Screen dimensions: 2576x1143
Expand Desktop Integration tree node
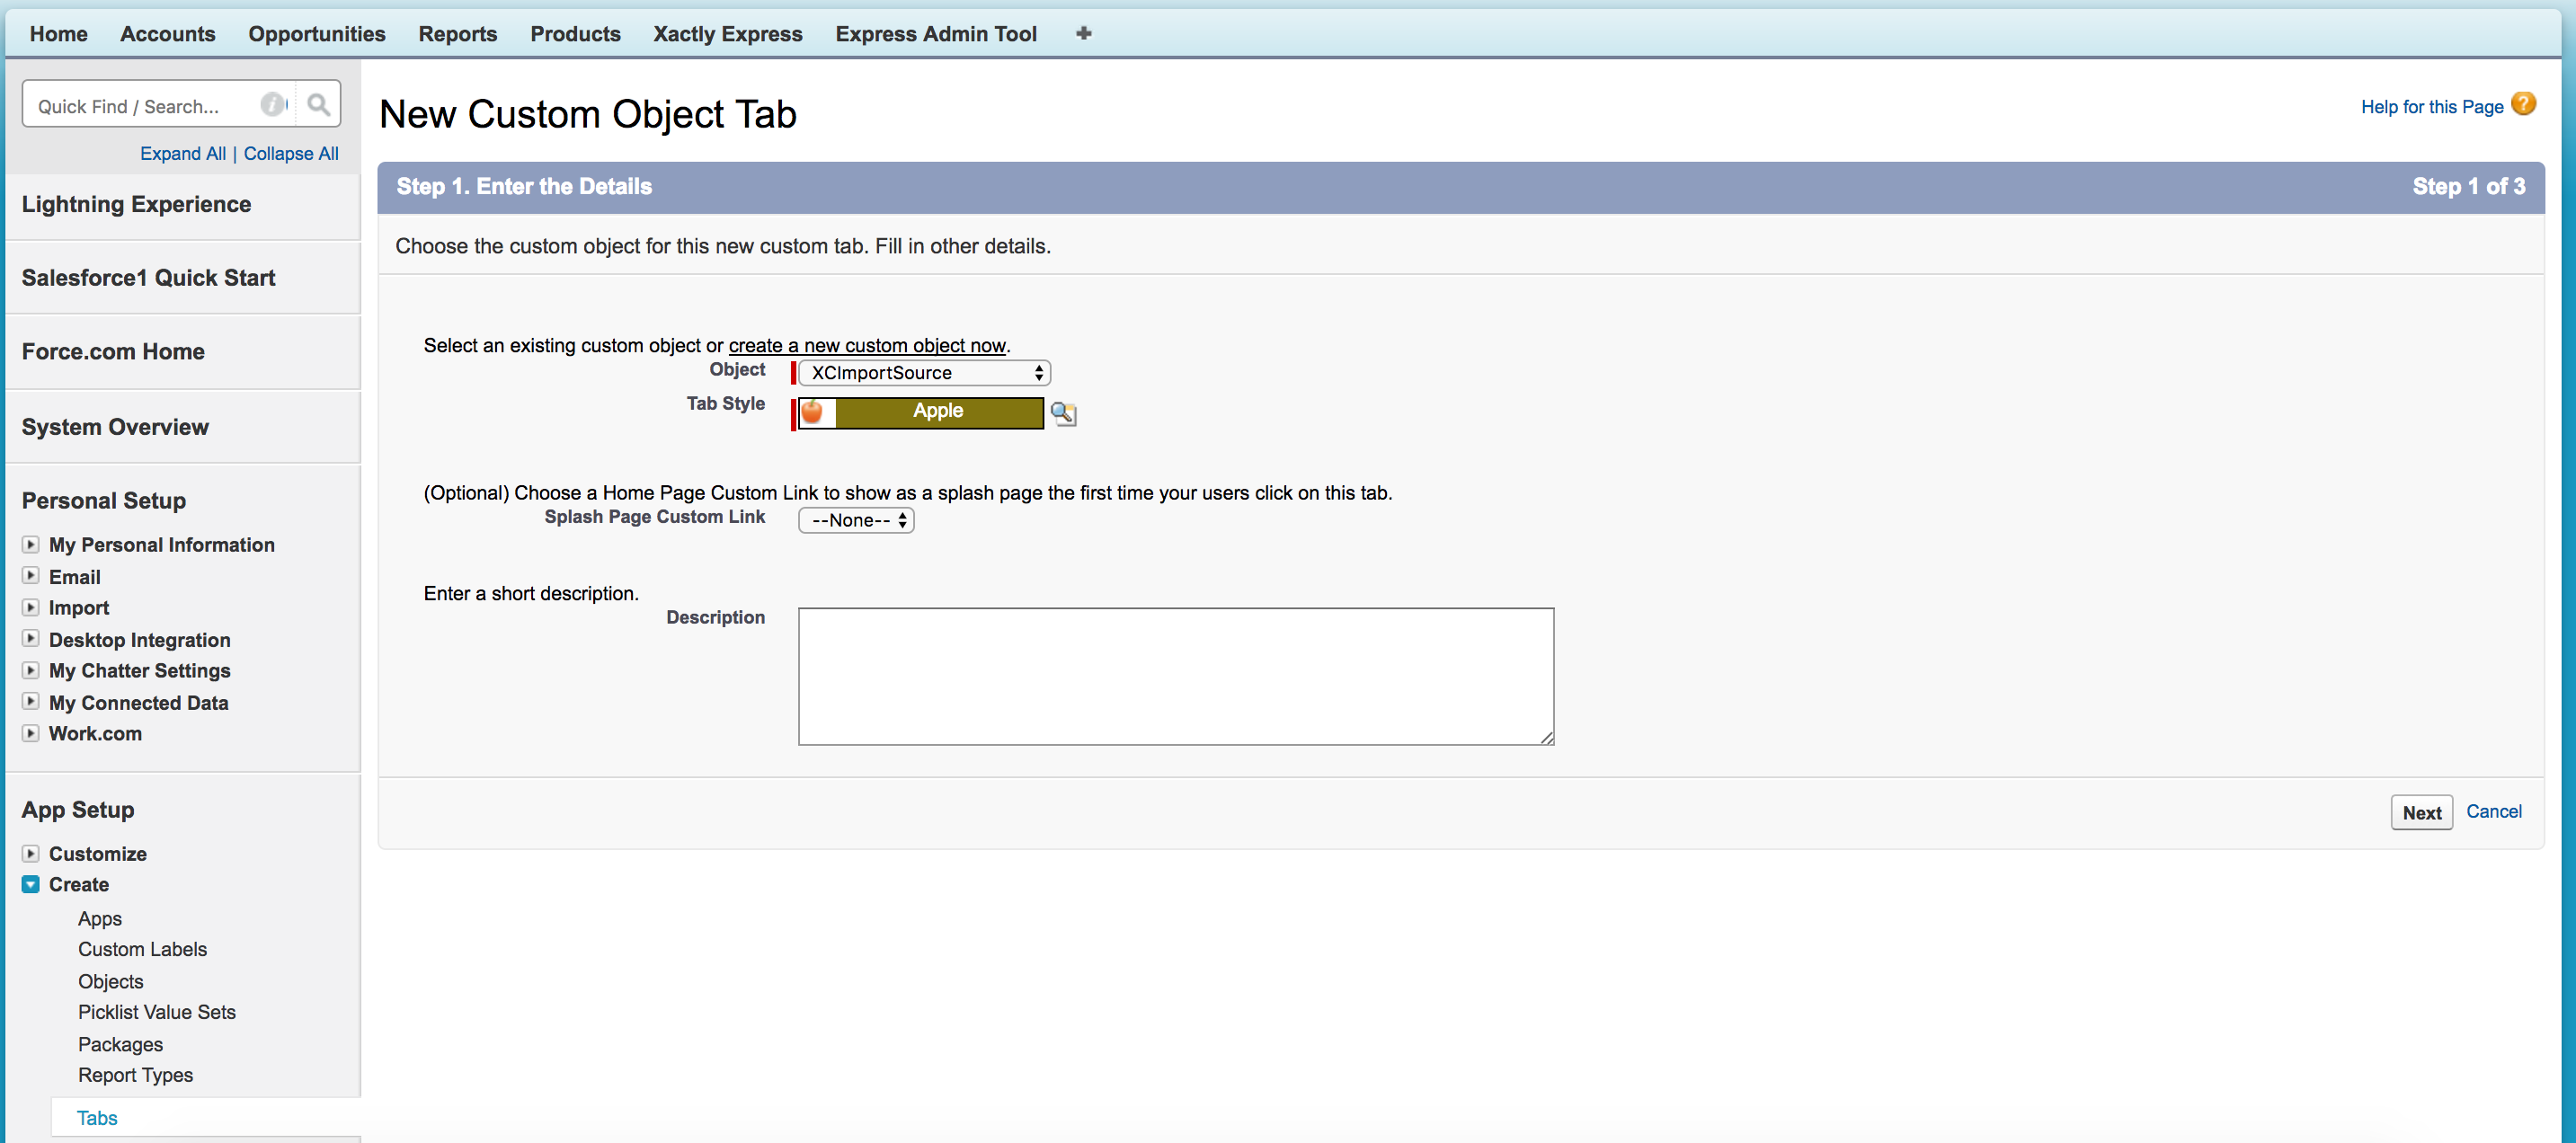pos(31,639)
